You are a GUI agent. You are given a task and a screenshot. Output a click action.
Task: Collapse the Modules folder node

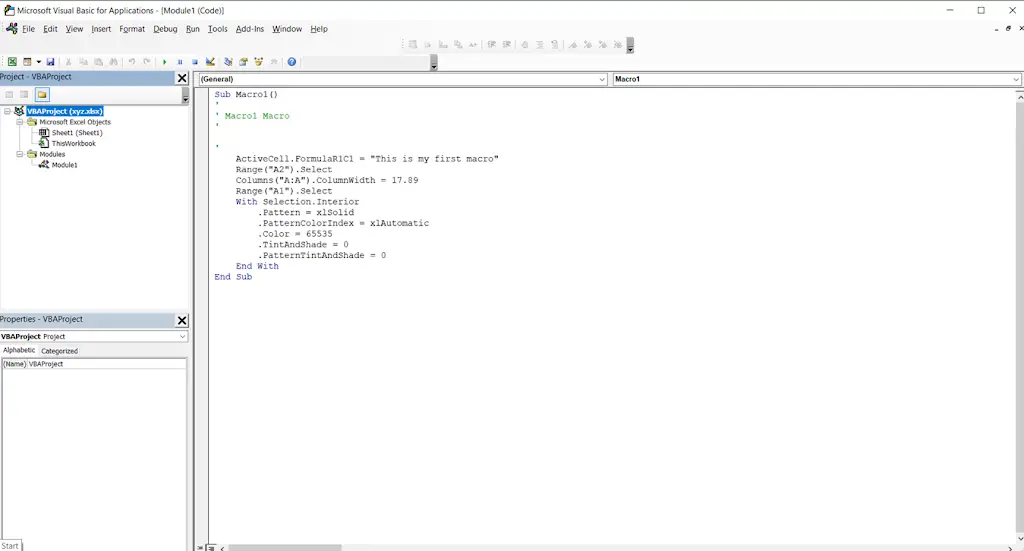(20, 154)
